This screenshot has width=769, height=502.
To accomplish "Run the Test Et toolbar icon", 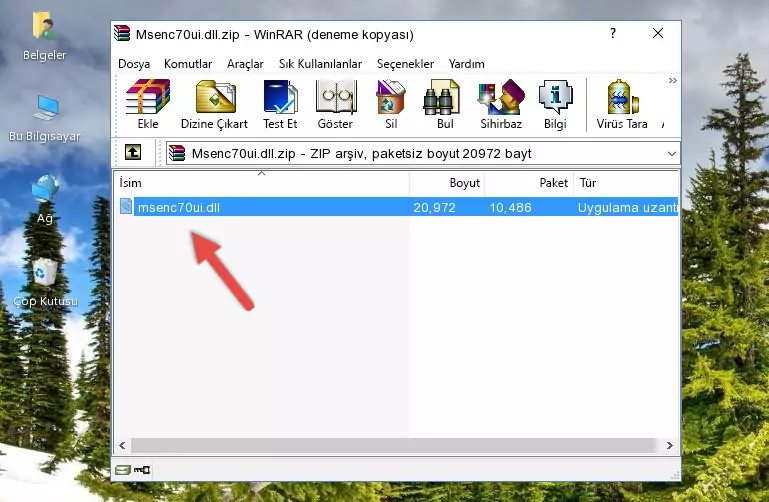I will click(x=280, y=104).
